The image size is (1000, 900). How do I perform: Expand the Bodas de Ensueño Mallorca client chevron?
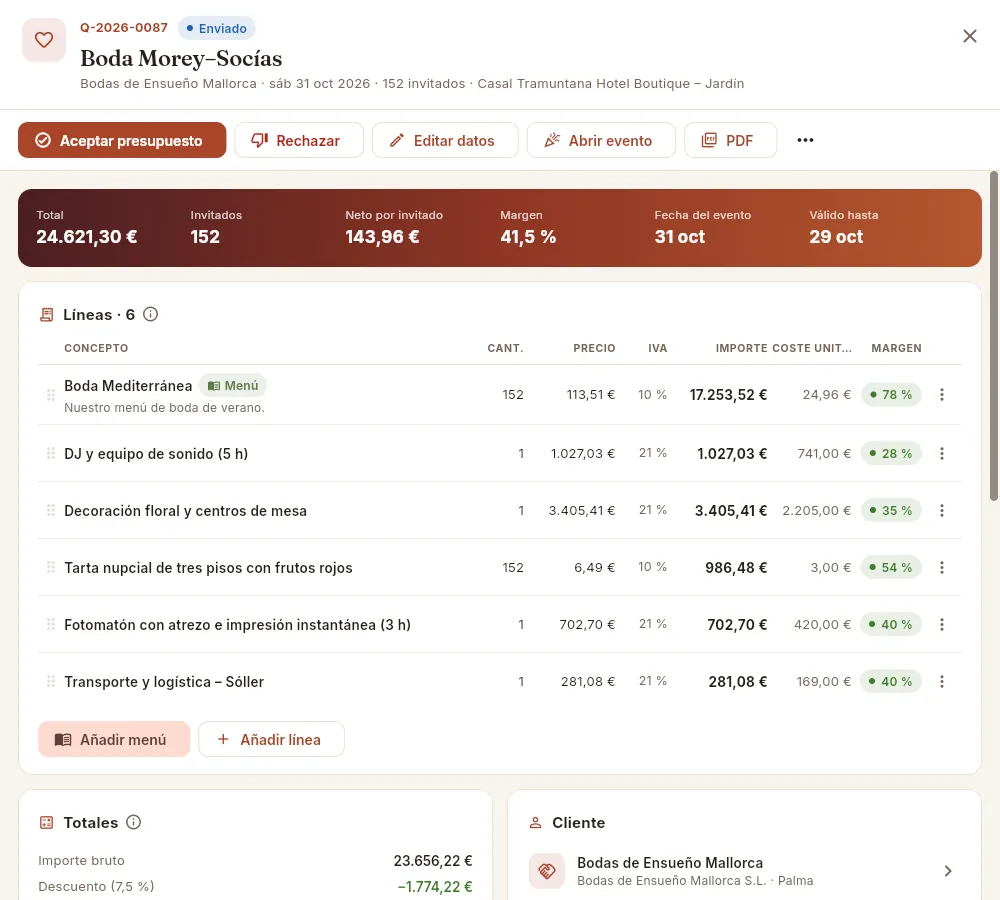point(948,871)
